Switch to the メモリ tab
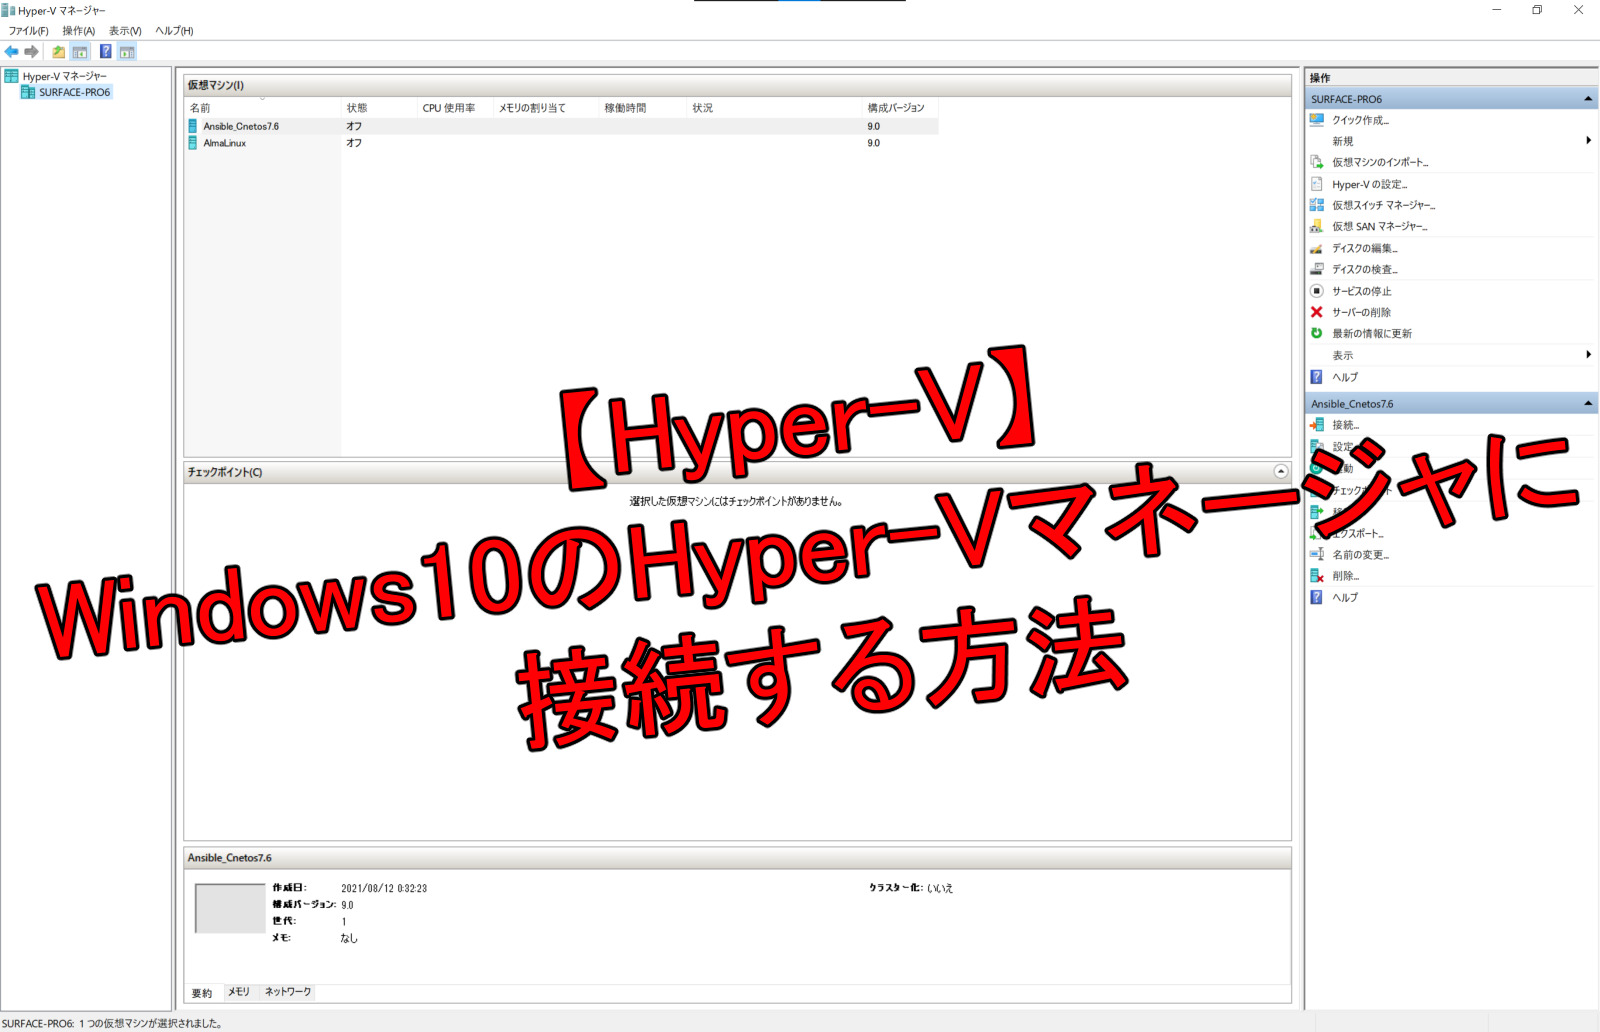Image resolution: width=1600 pixels, height=1032 pixels. coord(239,992)
